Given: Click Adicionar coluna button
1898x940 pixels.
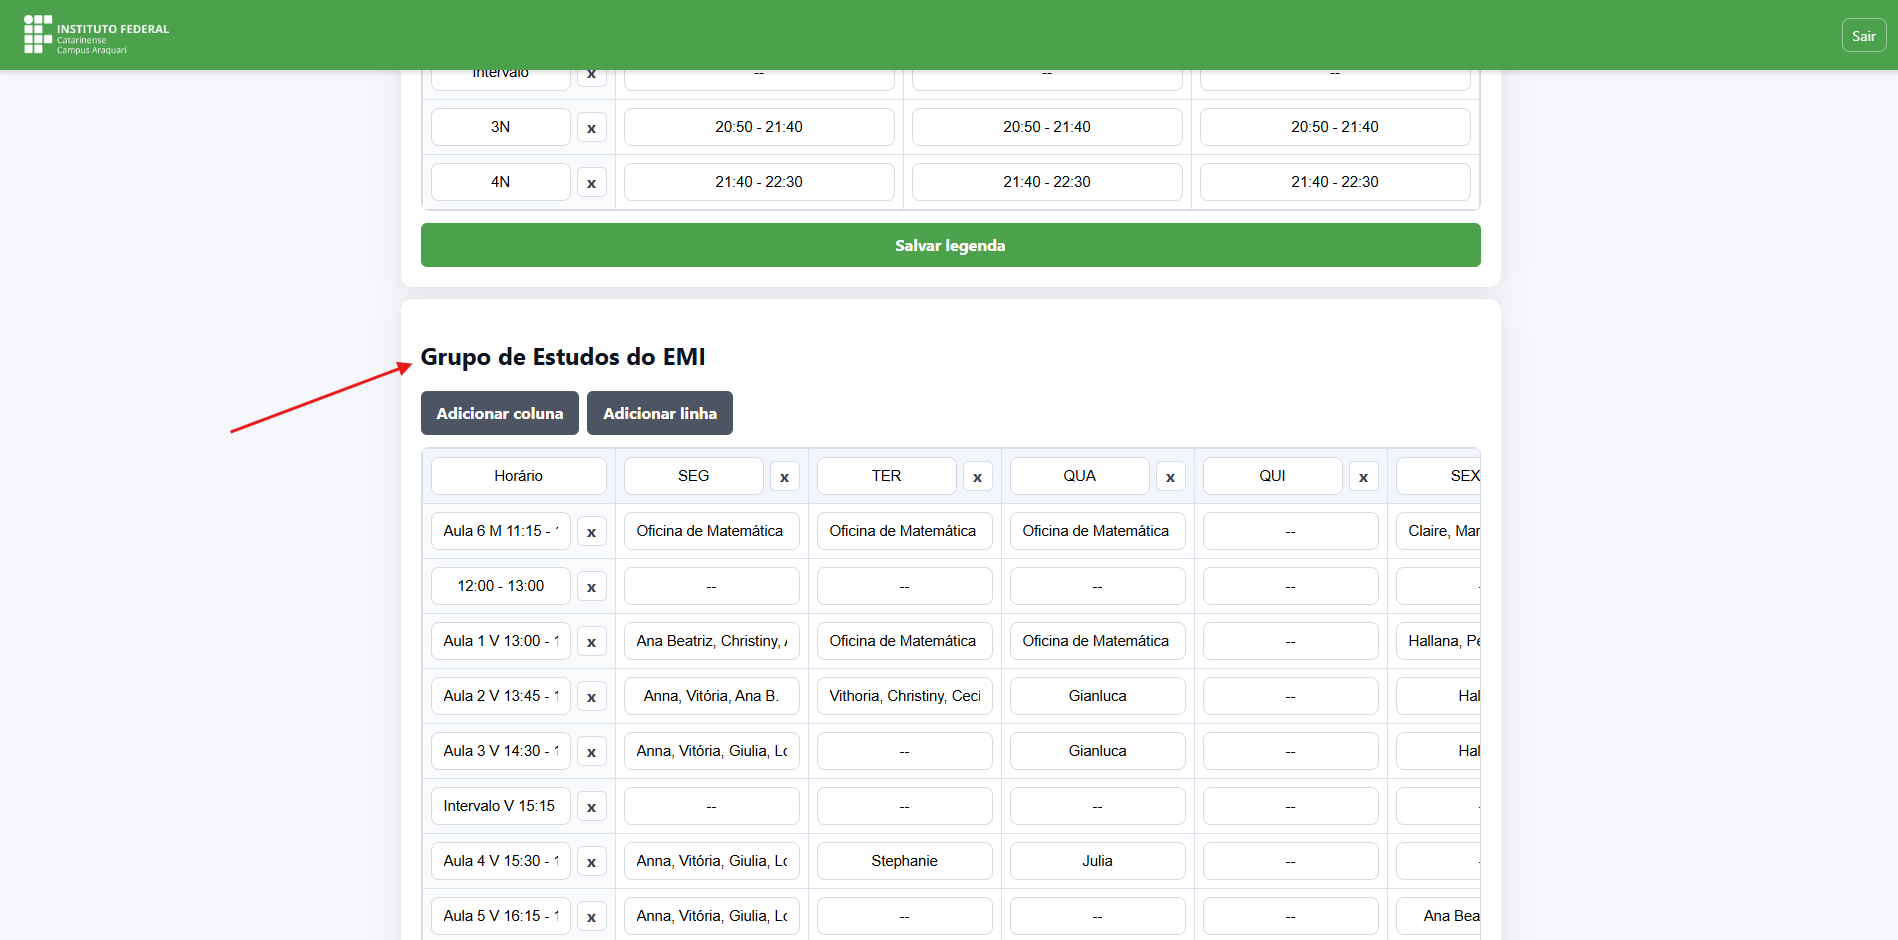Looking at the screenshot, I should (x=500, y=413).
